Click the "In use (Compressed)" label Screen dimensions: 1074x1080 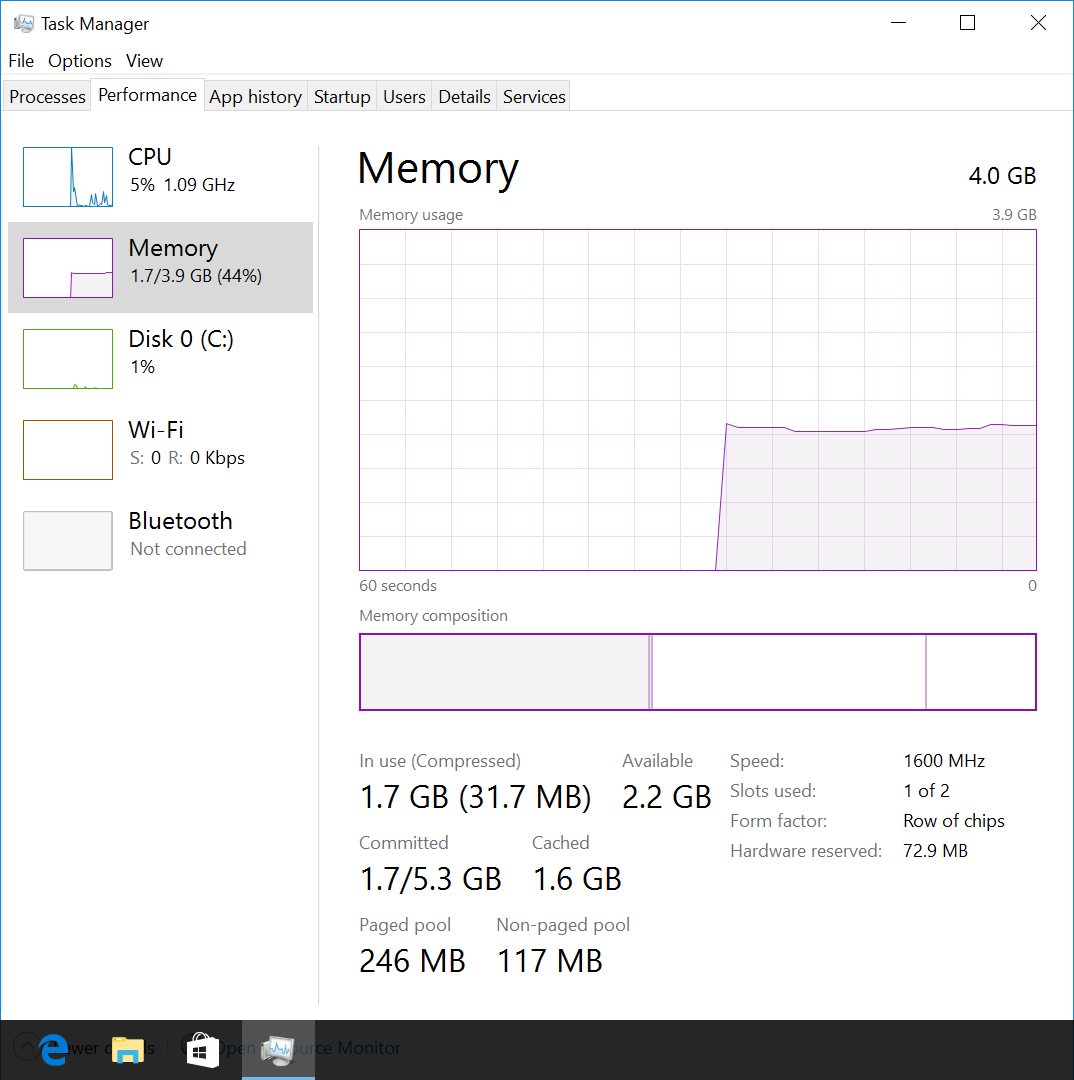pyautogui.click(x=440, y=761)
